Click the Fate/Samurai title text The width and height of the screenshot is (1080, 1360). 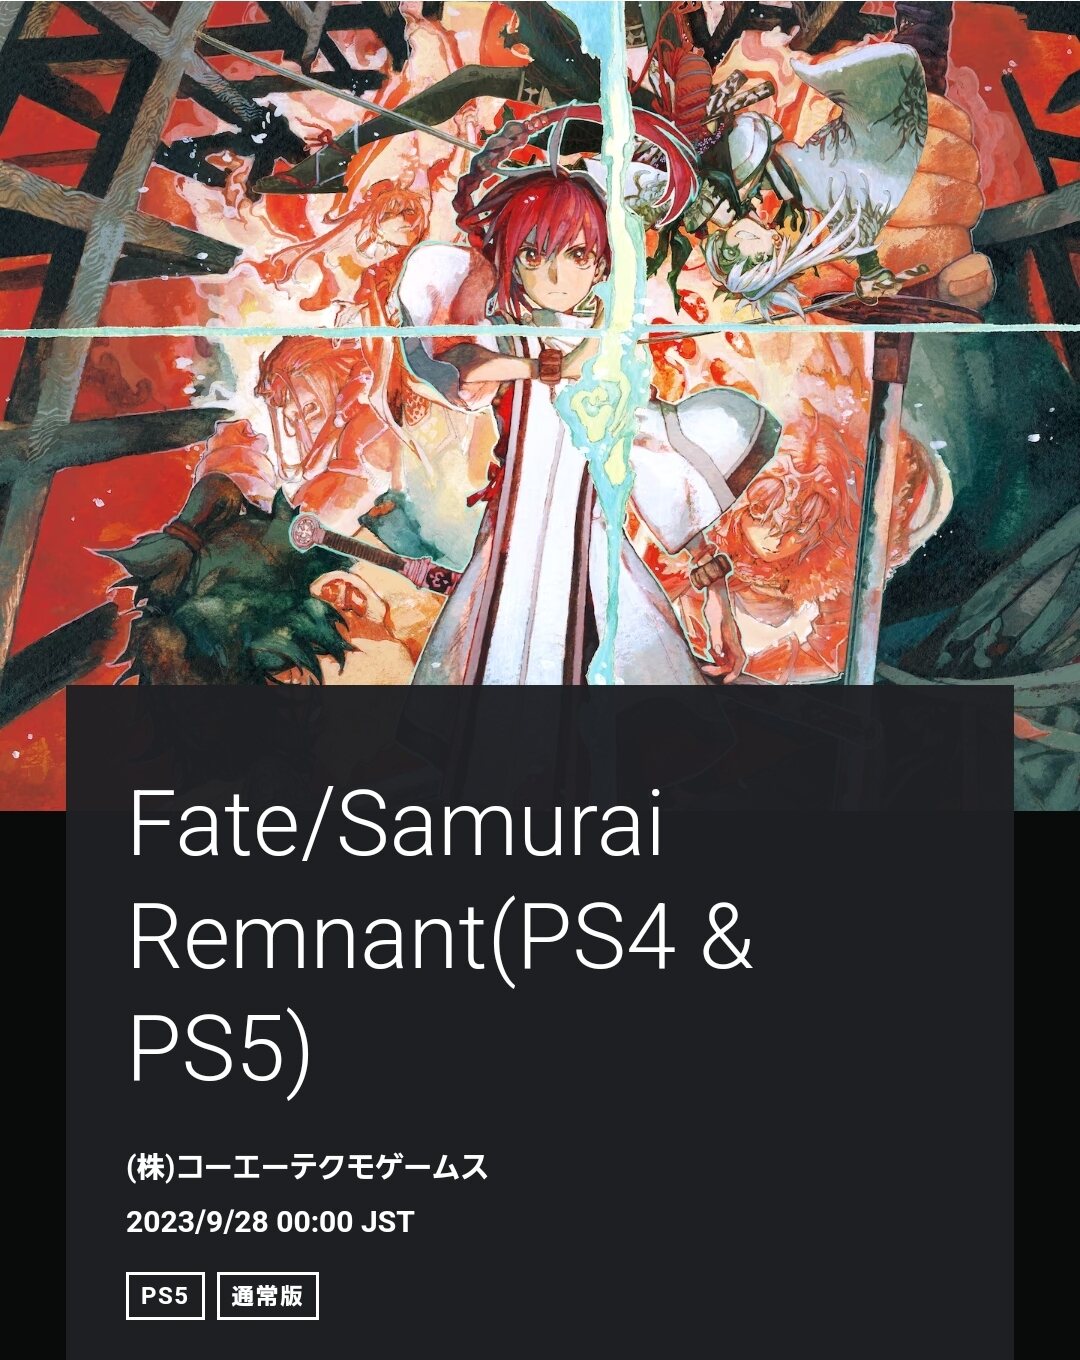coord(396,824)
